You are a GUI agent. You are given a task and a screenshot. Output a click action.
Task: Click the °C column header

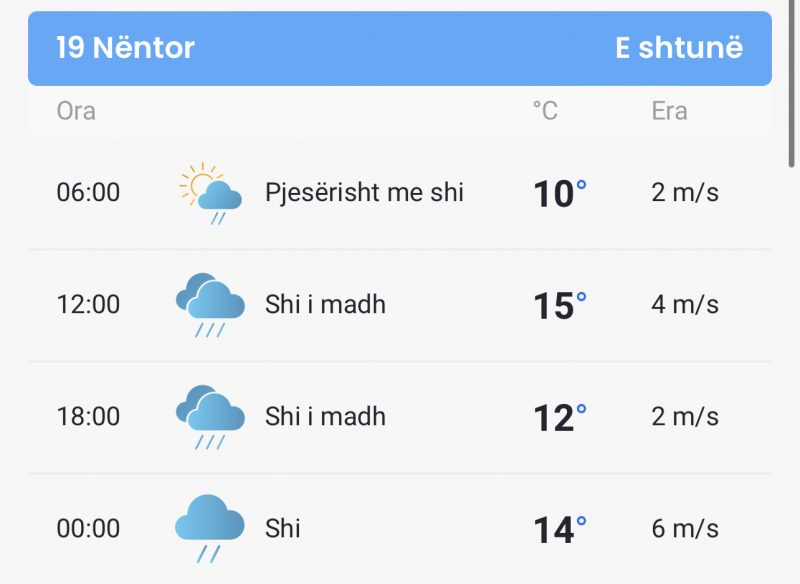(545, 111)
